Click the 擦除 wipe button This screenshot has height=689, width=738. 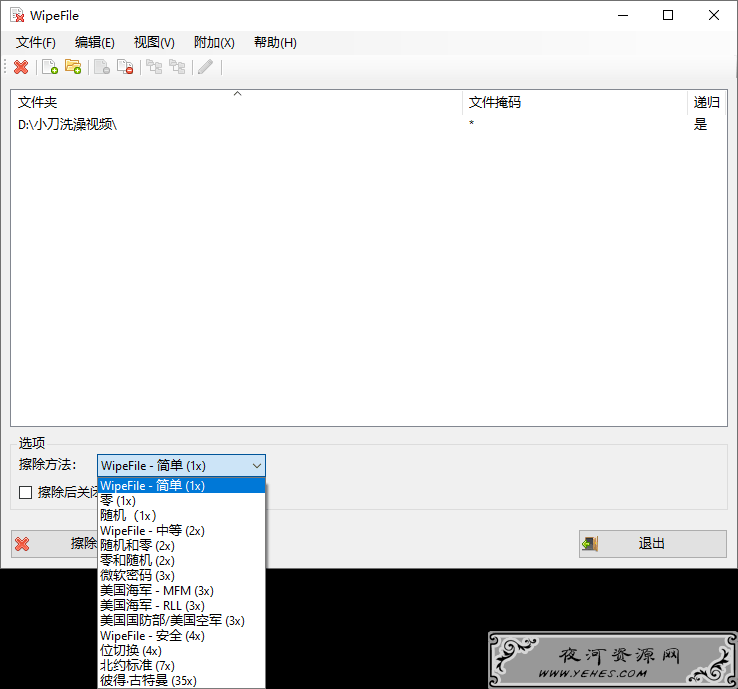tap(55, 544)
